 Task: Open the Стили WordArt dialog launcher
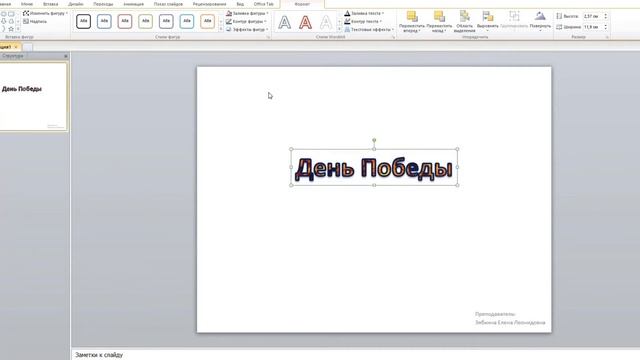click(393, 37)
